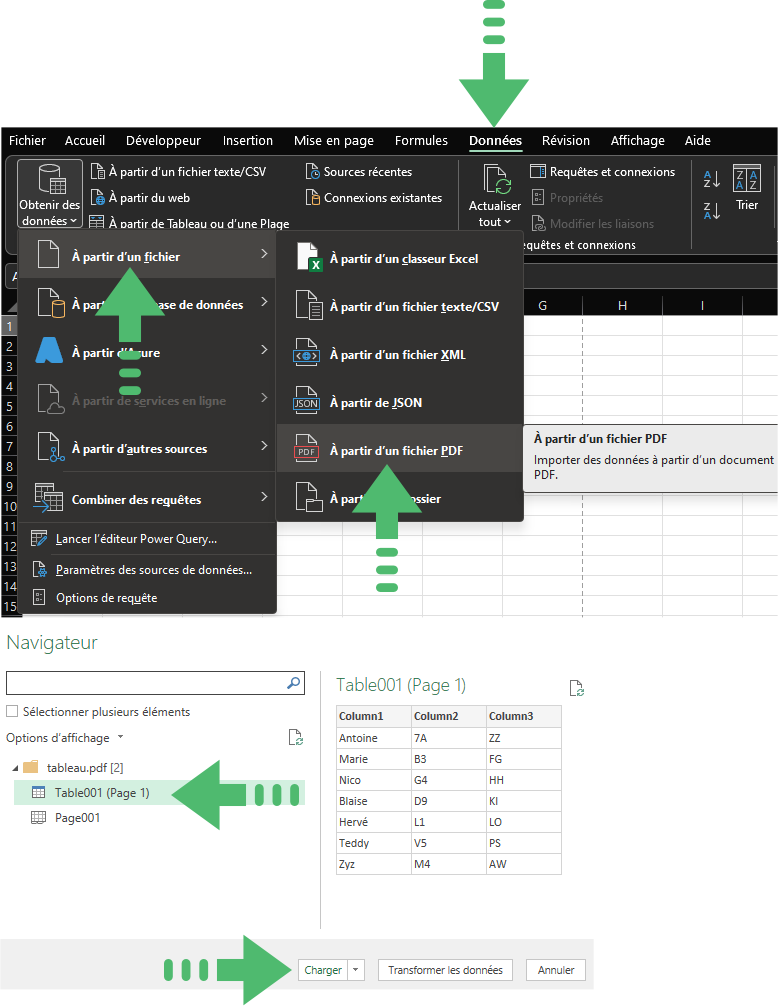Click the XML file icon

click(x=307, y=353)
